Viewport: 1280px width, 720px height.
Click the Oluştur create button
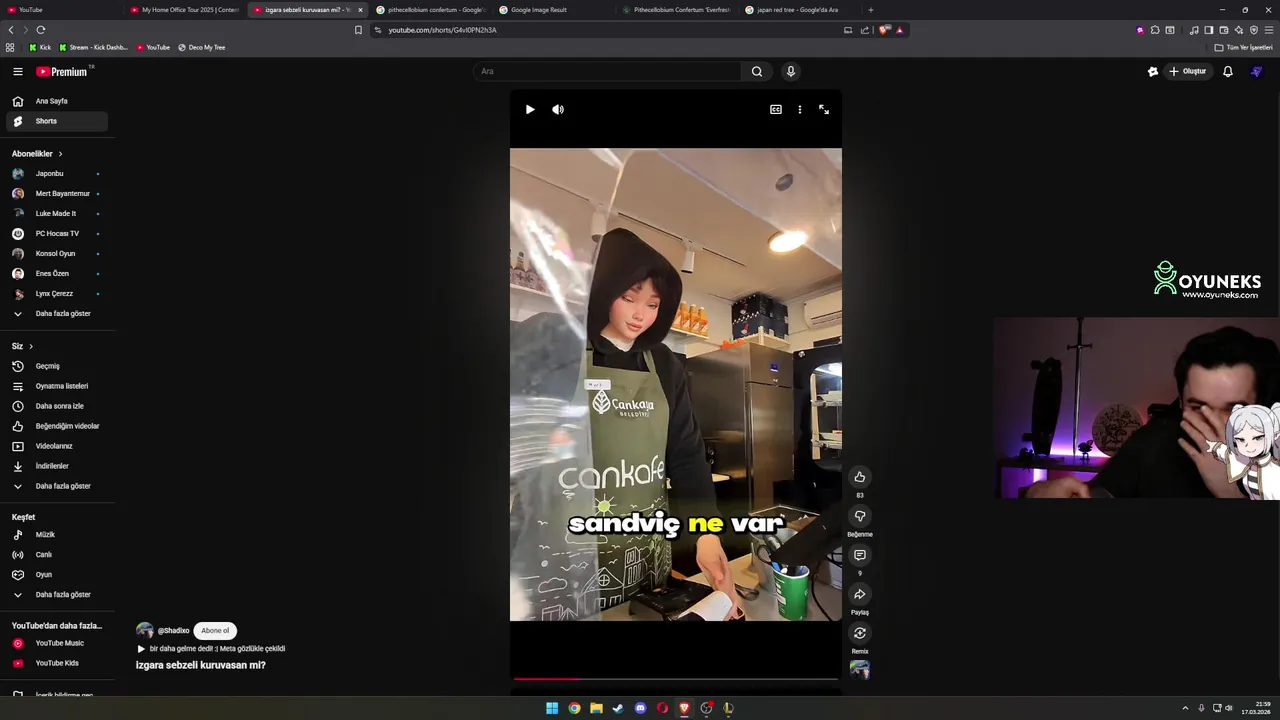pyautogui.click(x=1188, y=71)
